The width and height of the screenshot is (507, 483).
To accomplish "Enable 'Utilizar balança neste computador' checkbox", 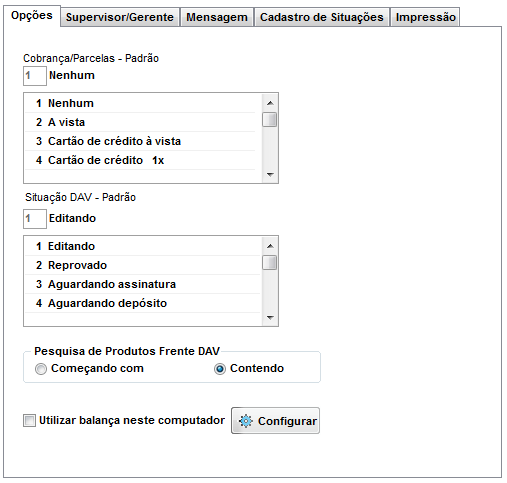I will coord(29,420).
